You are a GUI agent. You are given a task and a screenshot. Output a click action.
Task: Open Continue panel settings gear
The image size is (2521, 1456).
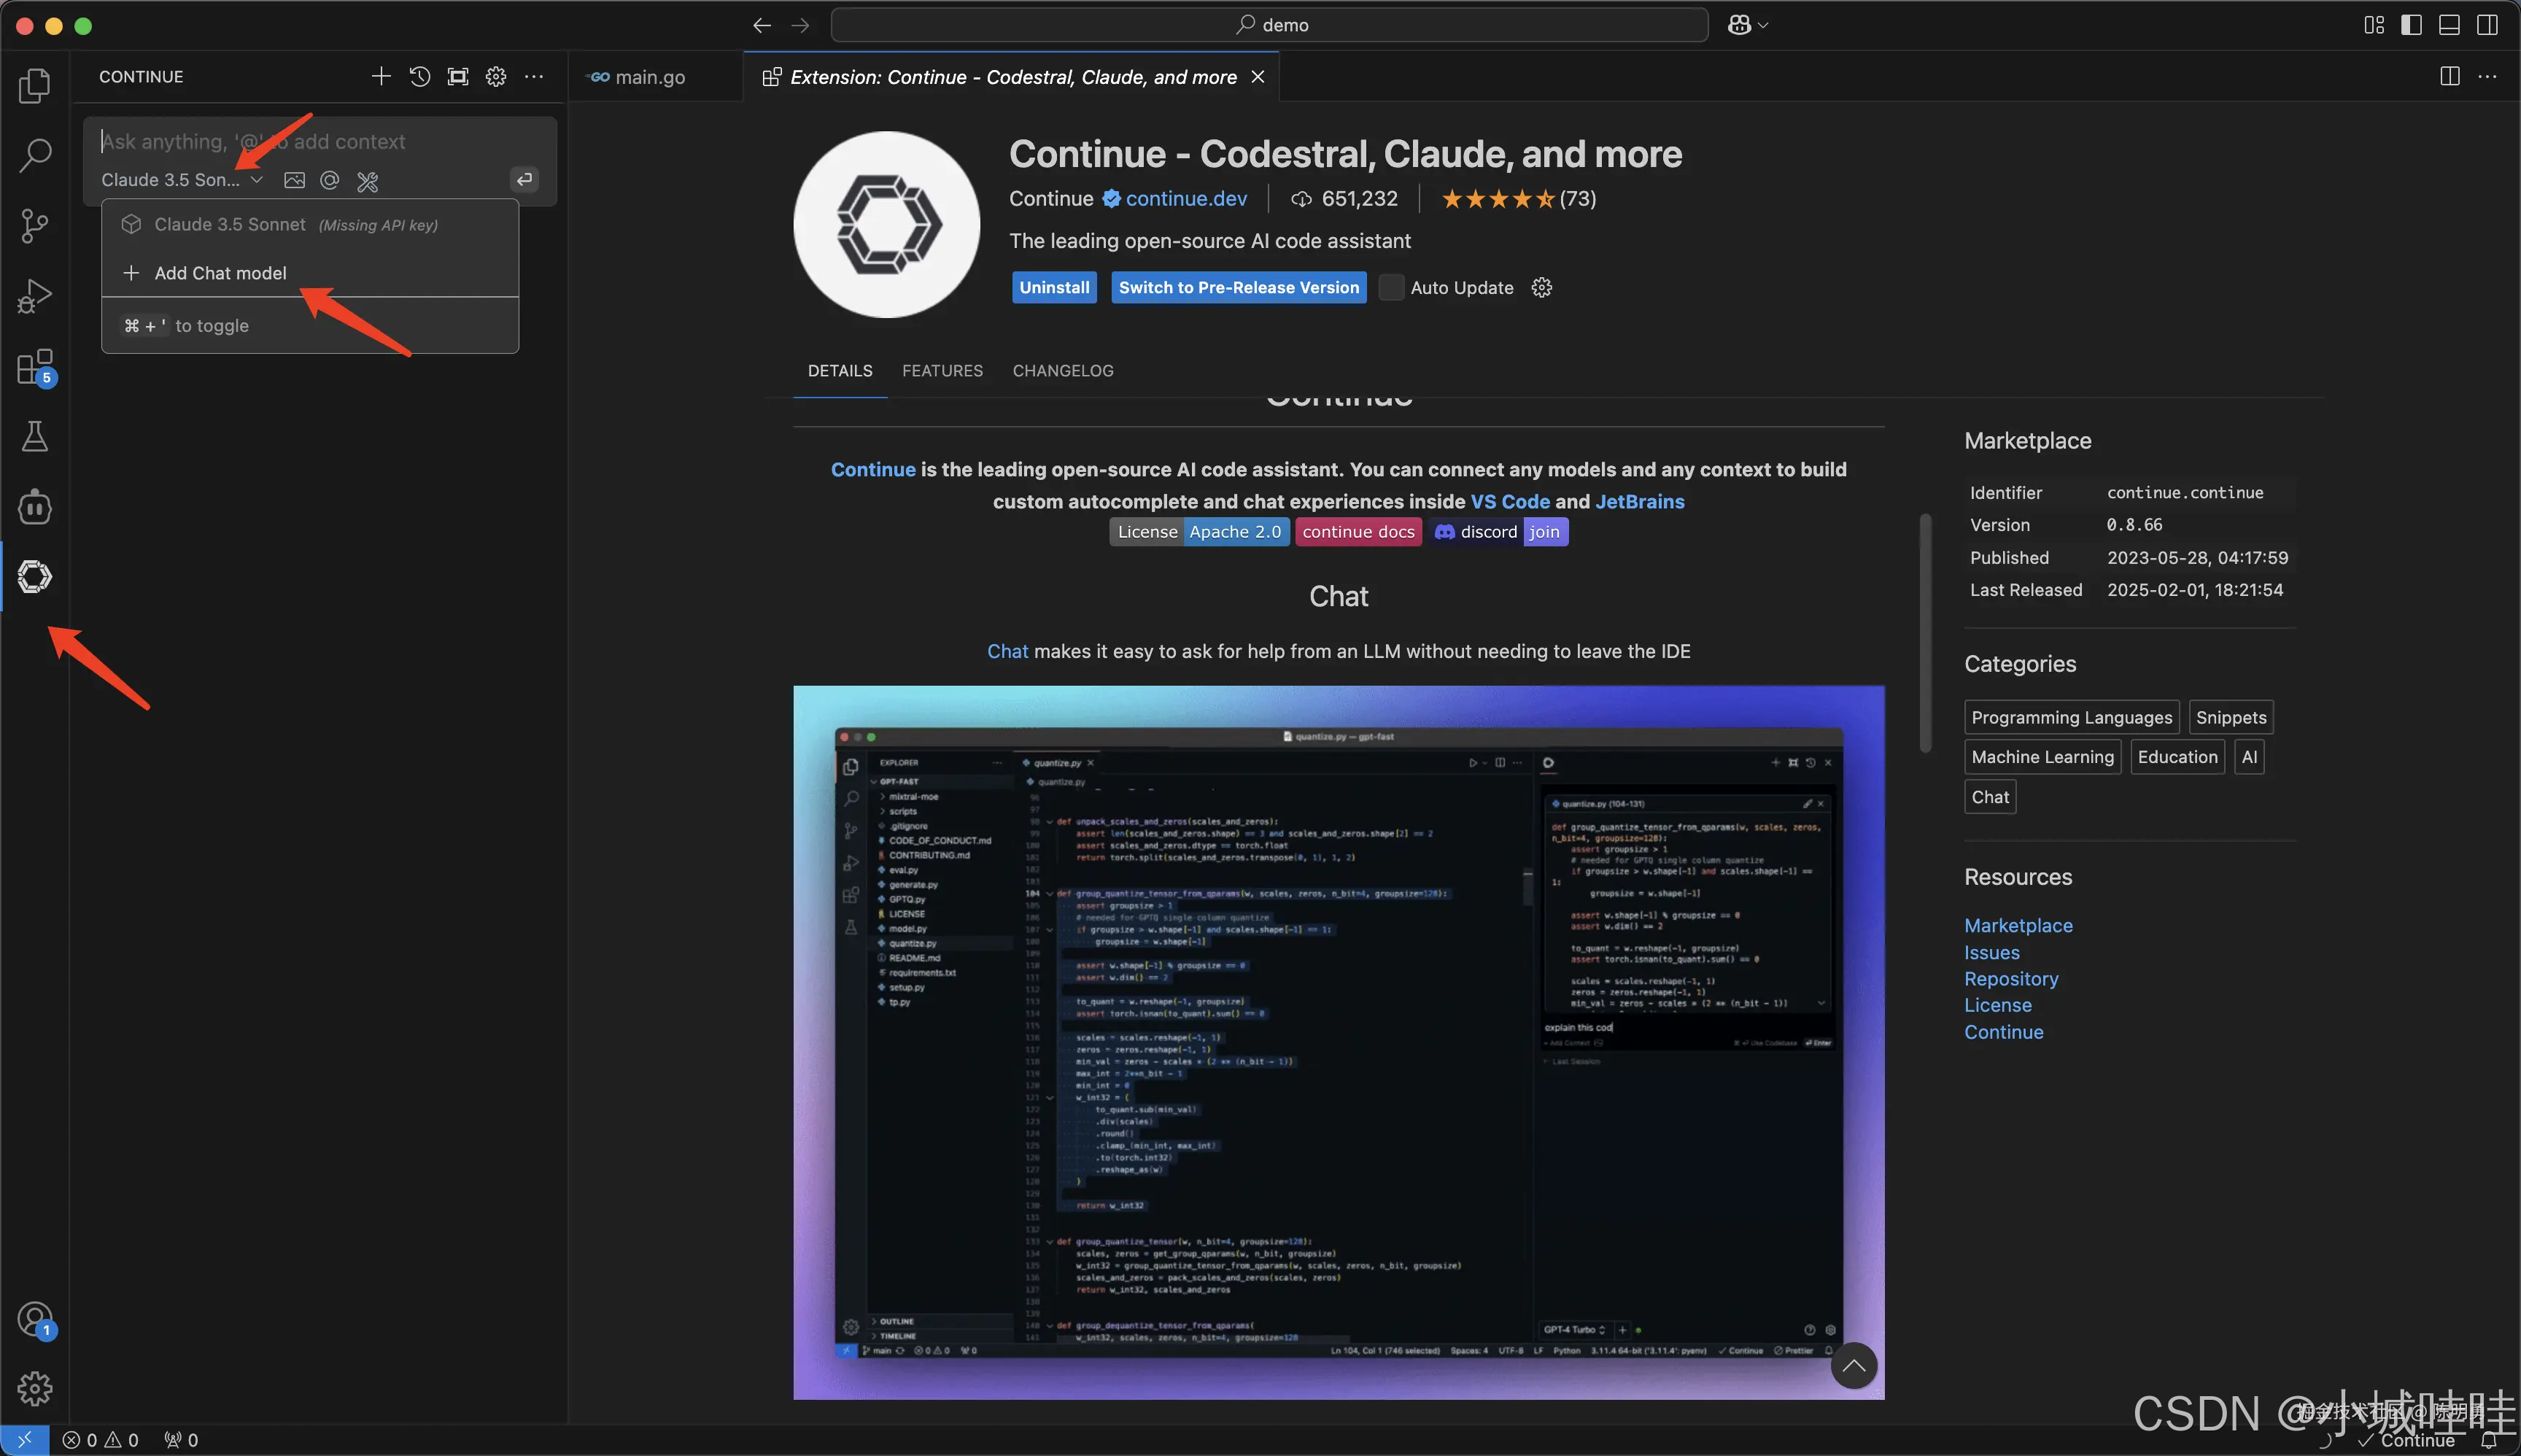coord(496,77)
